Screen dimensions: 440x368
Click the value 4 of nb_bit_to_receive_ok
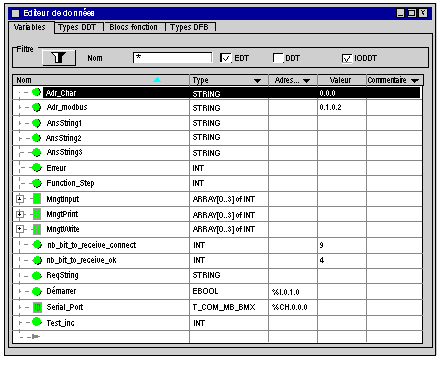[322, 260]
